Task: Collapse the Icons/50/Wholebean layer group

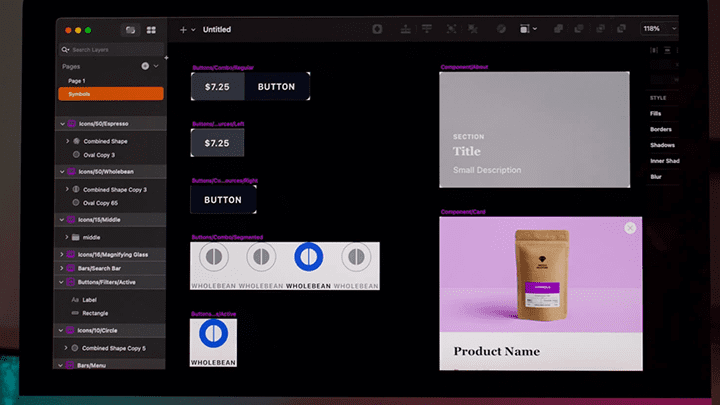Action: [x=62, y=172]
